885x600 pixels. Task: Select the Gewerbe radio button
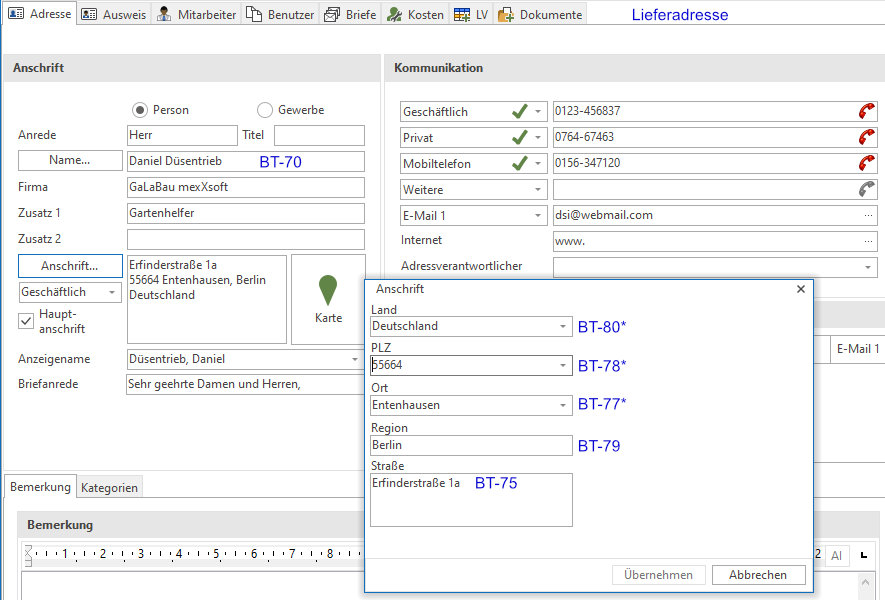[x=265, y=110]
